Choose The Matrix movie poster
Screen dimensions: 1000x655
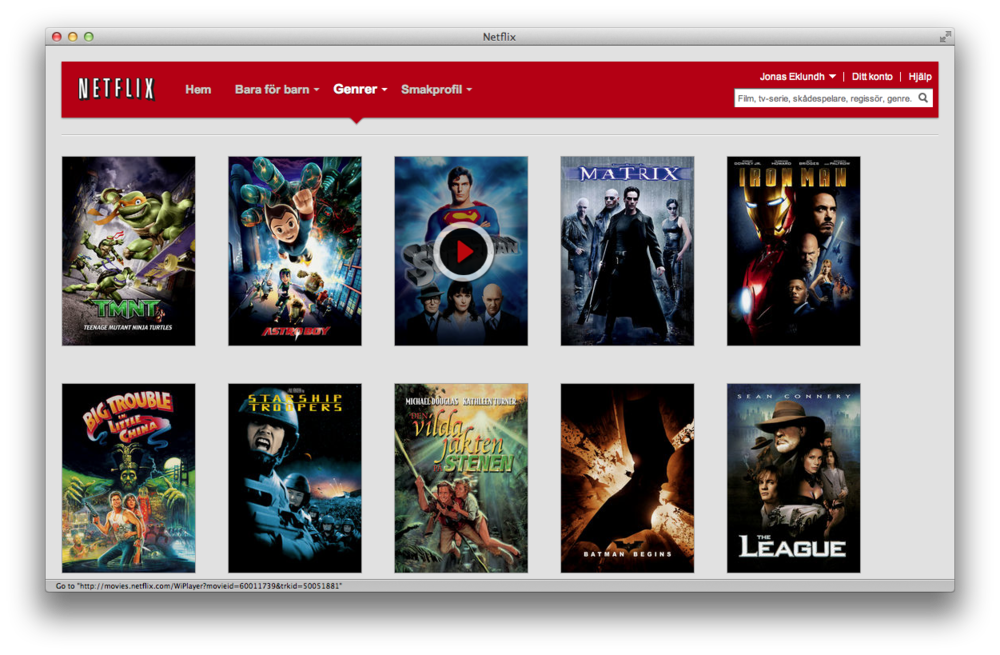click(627, 251)
